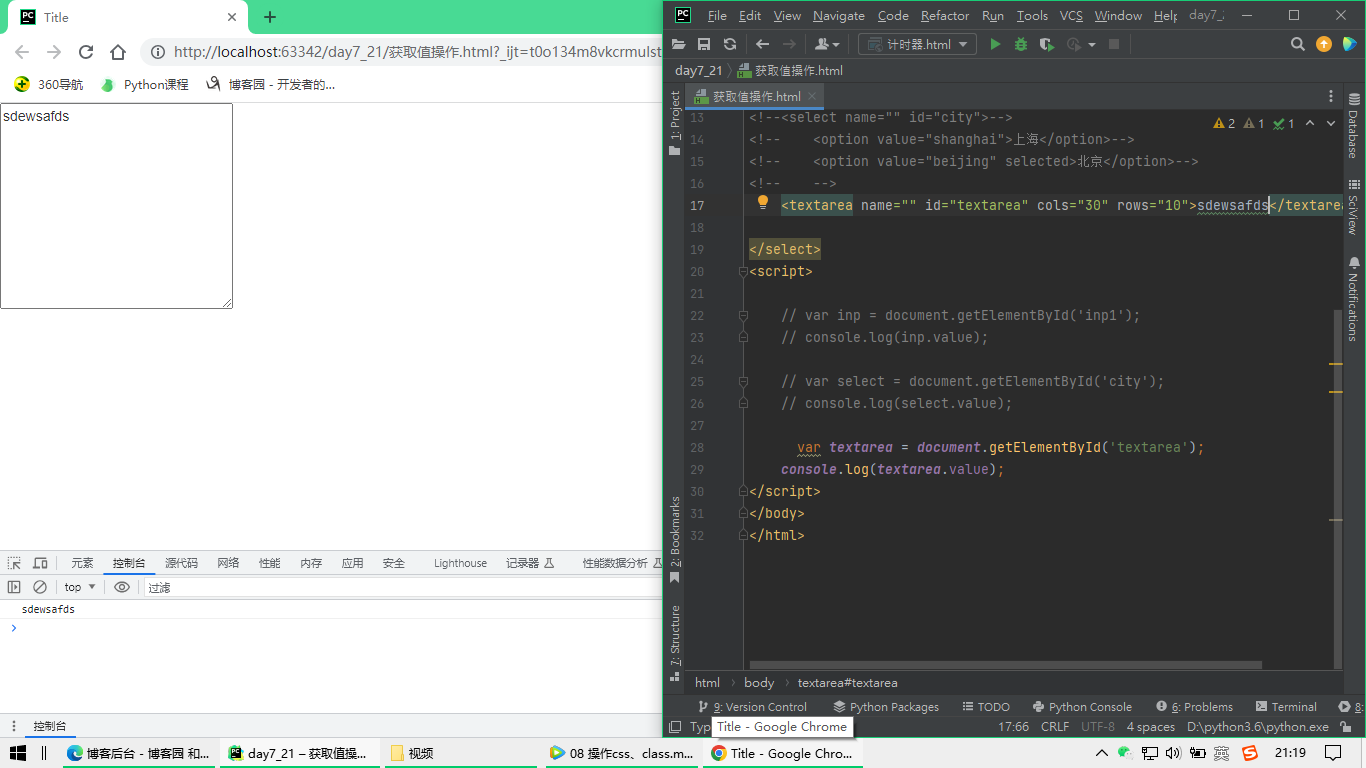Image resolution: width=1366 pixels, height=768 pixels.
Task: Expand profiler run dropdown arrow
Action: point(1092,44)
